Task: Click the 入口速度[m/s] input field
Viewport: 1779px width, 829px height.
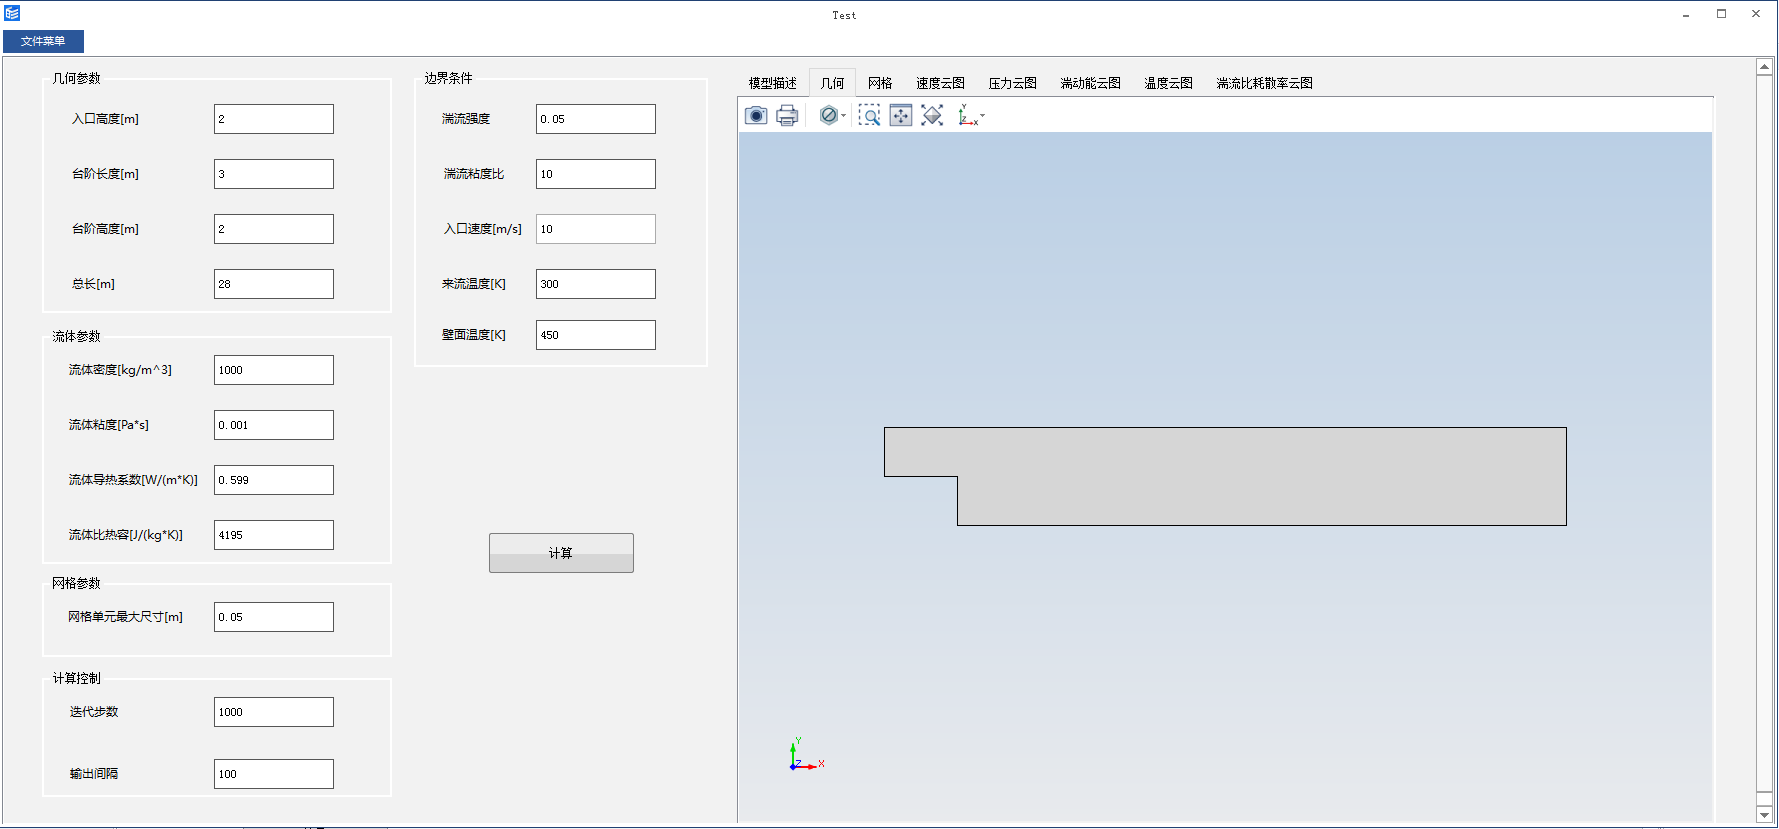Action: pyautogui.click(x=596, y=229)
